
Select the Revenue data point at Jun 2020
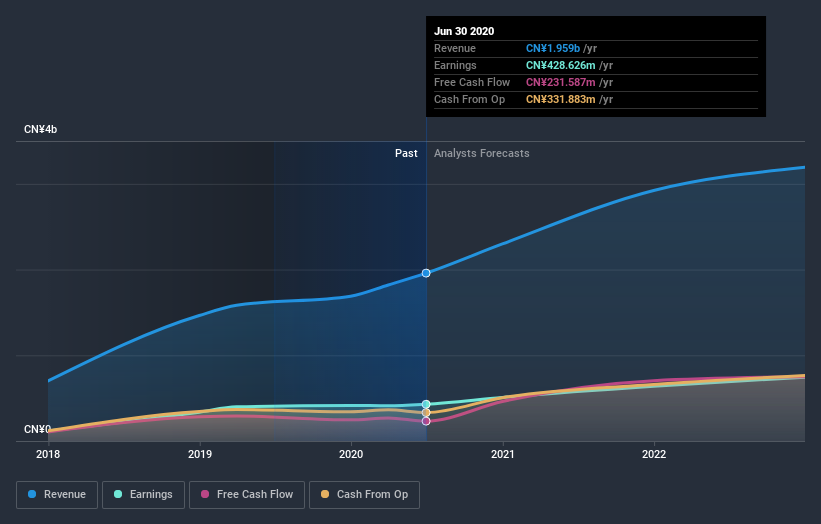point(426,273)
